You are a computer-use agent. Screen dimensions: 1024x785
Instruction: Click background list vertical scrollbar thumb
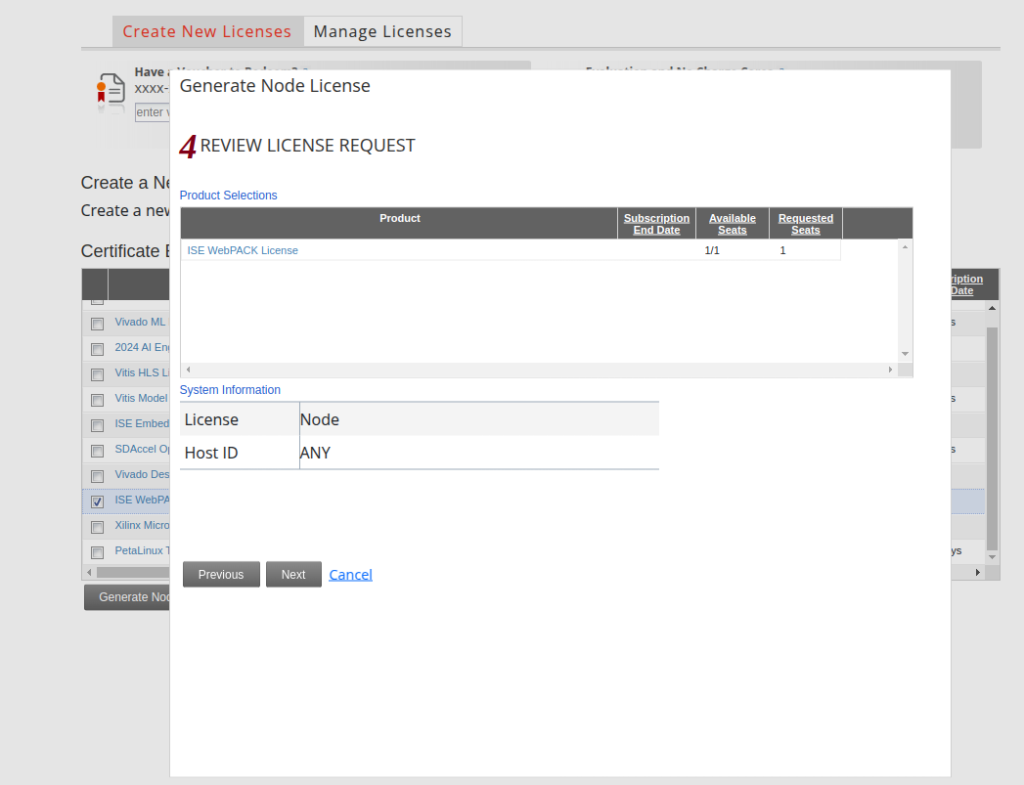tap(992, 439)
